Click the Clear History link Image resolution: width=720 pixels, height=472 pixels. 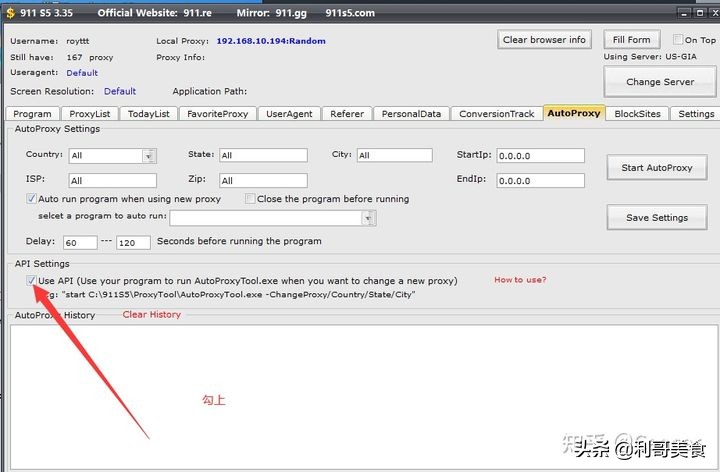point(151,315)
